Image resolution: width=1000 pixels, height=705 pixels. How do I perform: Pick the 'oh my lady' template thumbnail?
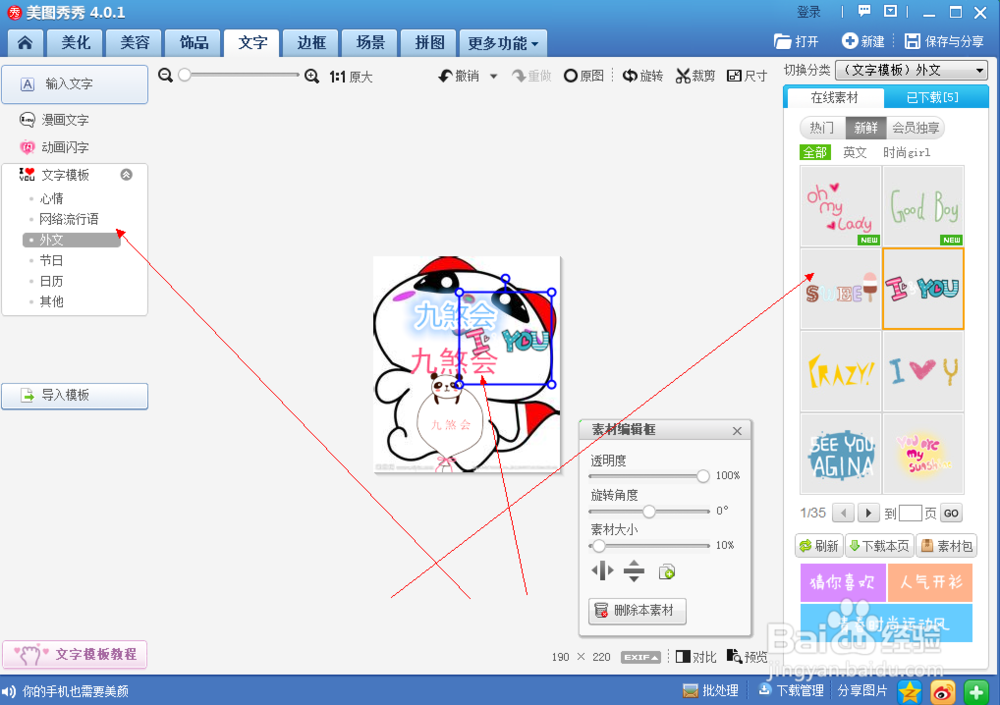841,206
